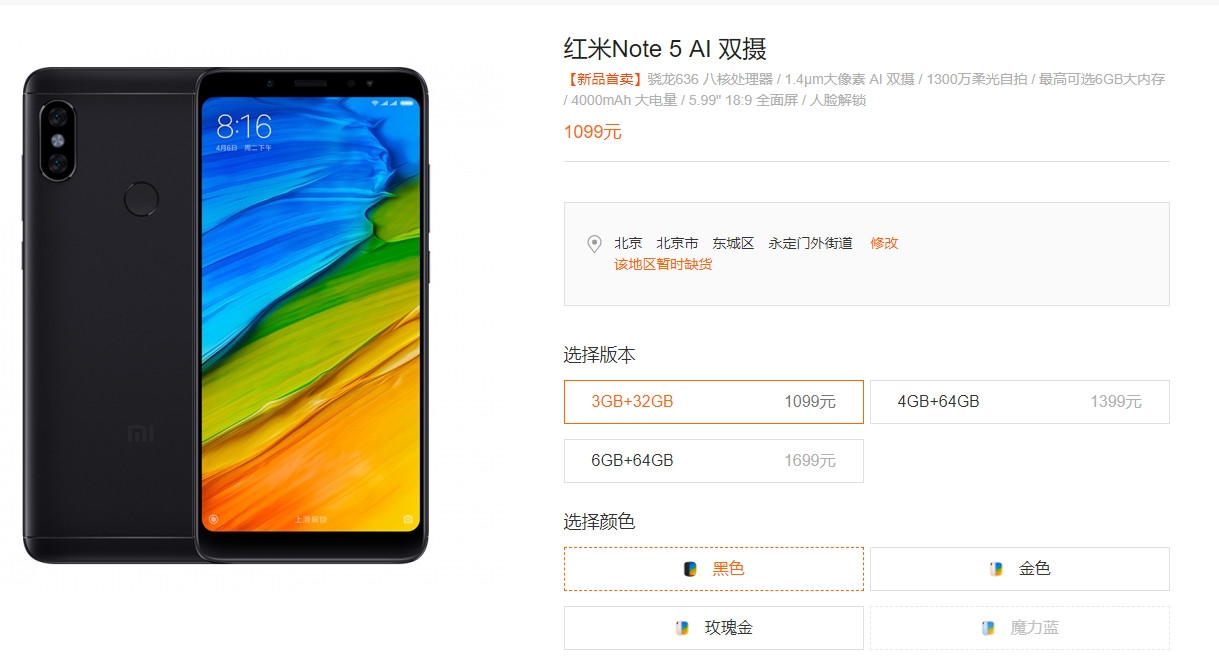The image size is (1219, 662).
Task: Pick the 6GB+64GB version
Action: 714,461
